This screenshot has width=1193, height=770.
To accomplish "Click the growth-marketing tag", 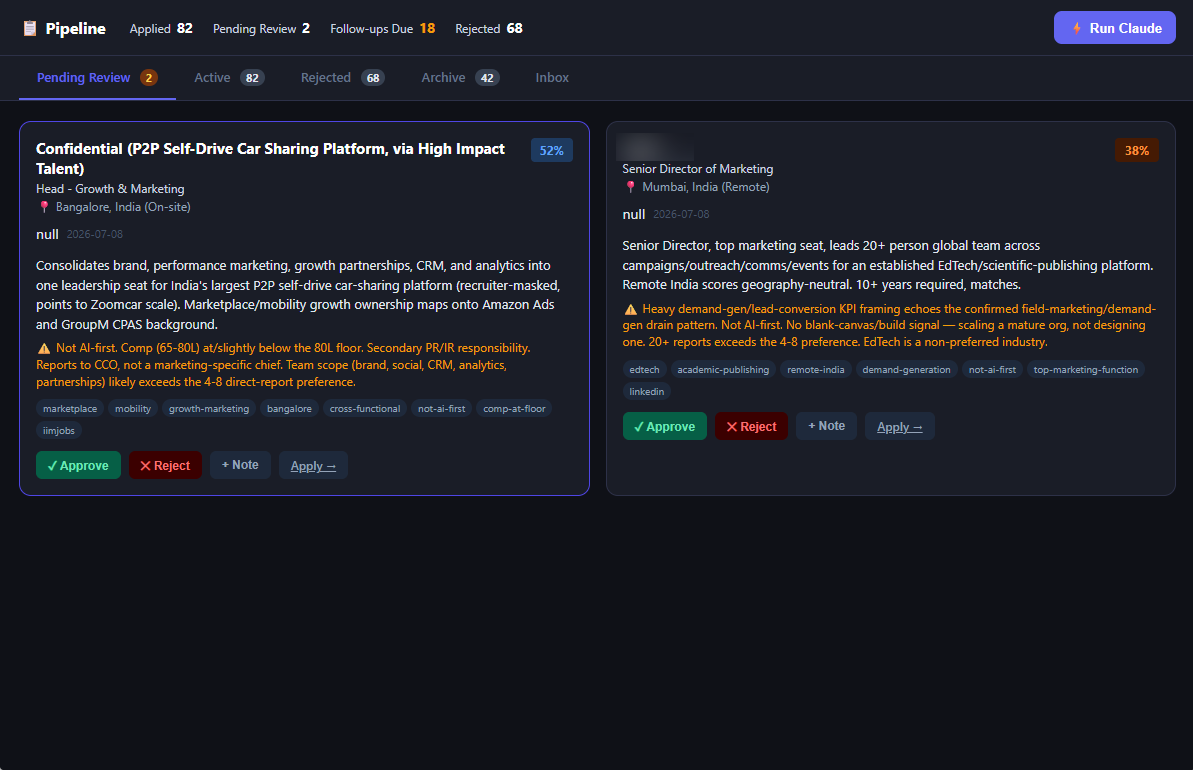I will click(x=208, y=409).
